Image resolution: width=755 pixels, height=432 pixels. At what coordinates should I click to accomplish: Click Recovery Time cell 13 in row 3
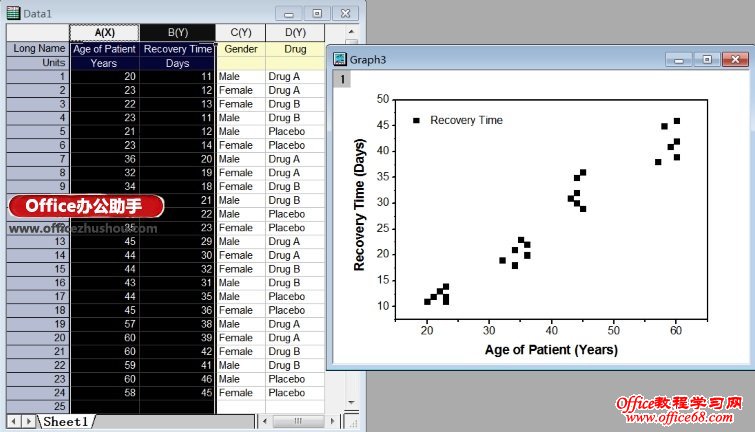click(x=178, y=104)
